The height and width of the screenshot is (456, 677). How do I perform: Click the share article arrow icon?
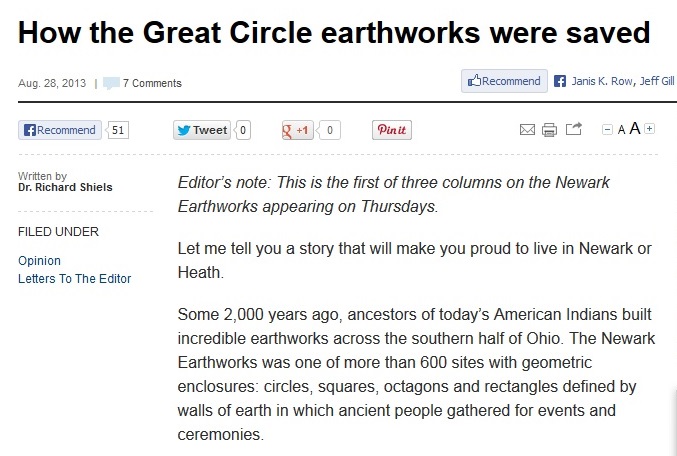pyautogui.click(x=574, y=129)
